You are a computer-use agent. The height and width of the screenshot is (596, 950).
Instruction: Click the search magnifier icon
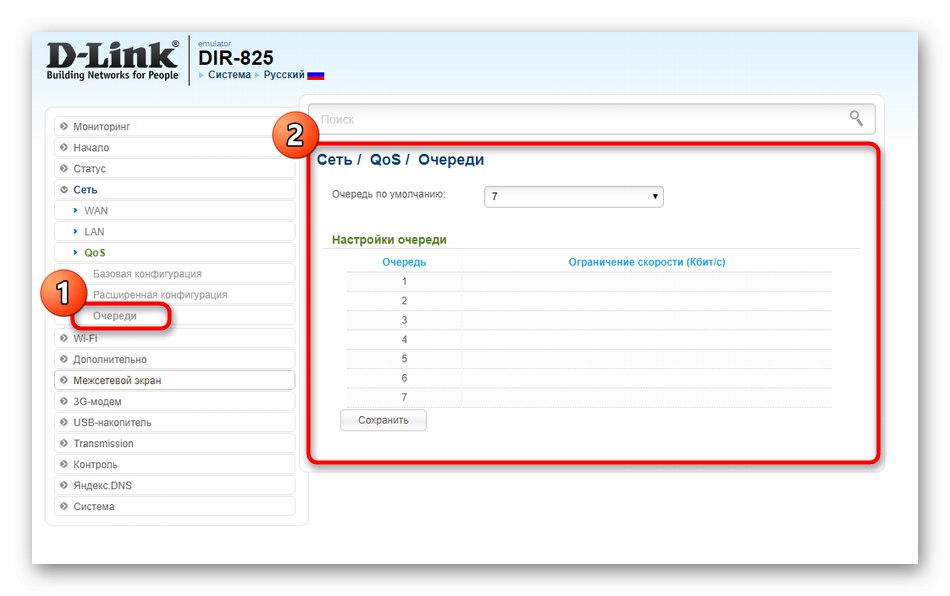pyautogui.click(x=855, y=118)
